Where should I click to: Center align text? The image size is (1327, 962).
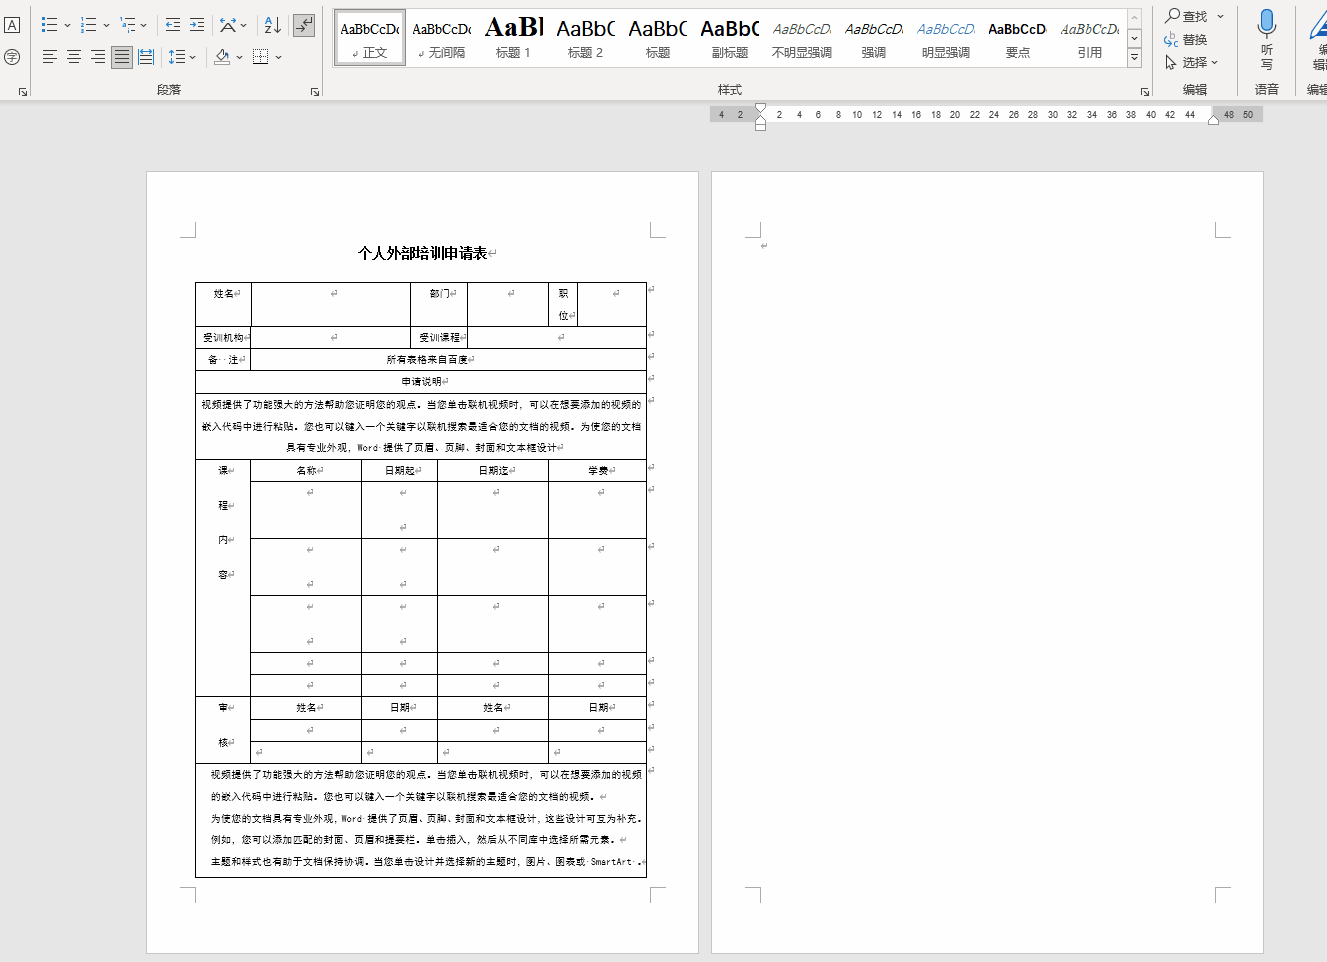[x=73, y=57]
